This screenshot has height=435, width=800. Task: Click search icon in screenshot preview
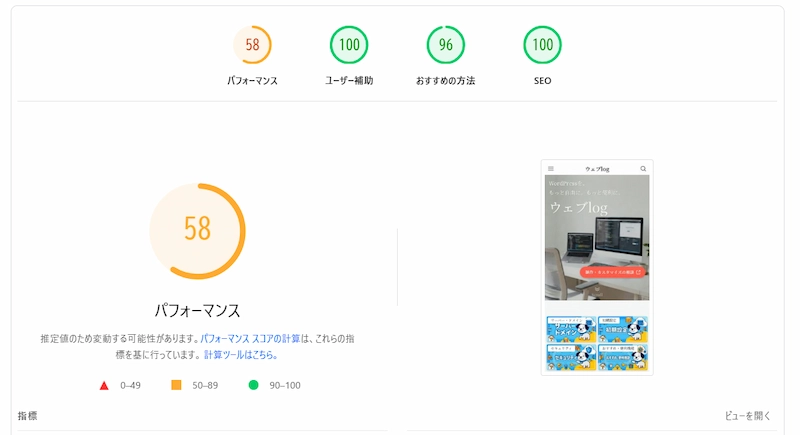643,169
